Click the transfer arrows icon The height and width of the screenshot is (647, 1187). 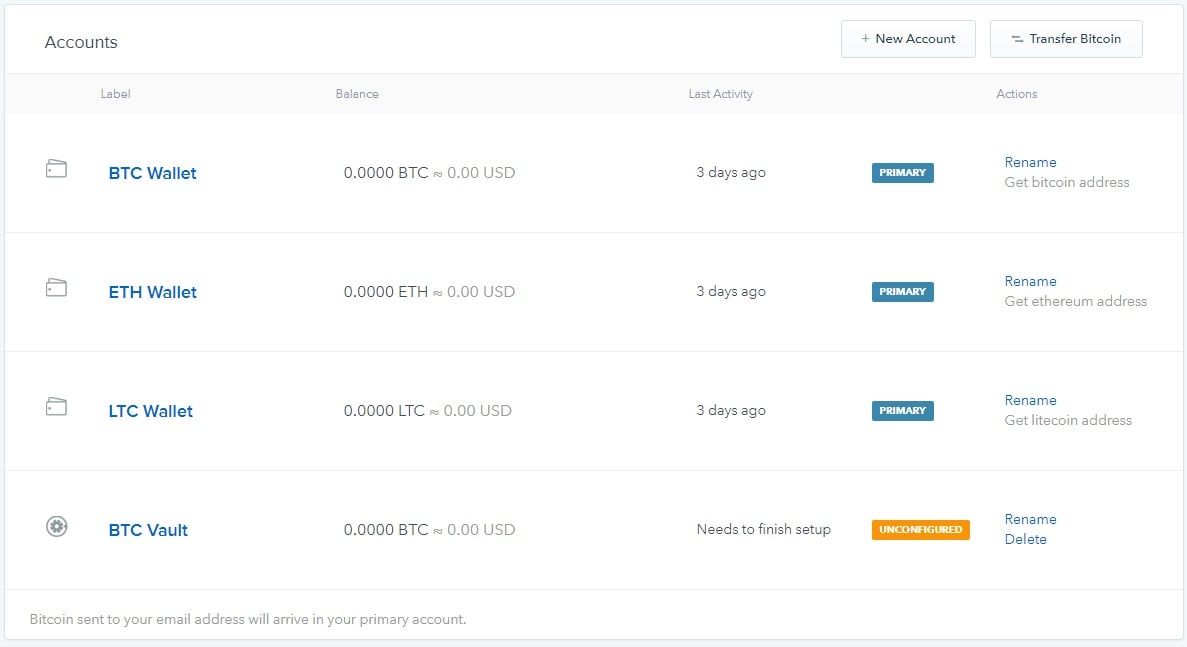1017,39
